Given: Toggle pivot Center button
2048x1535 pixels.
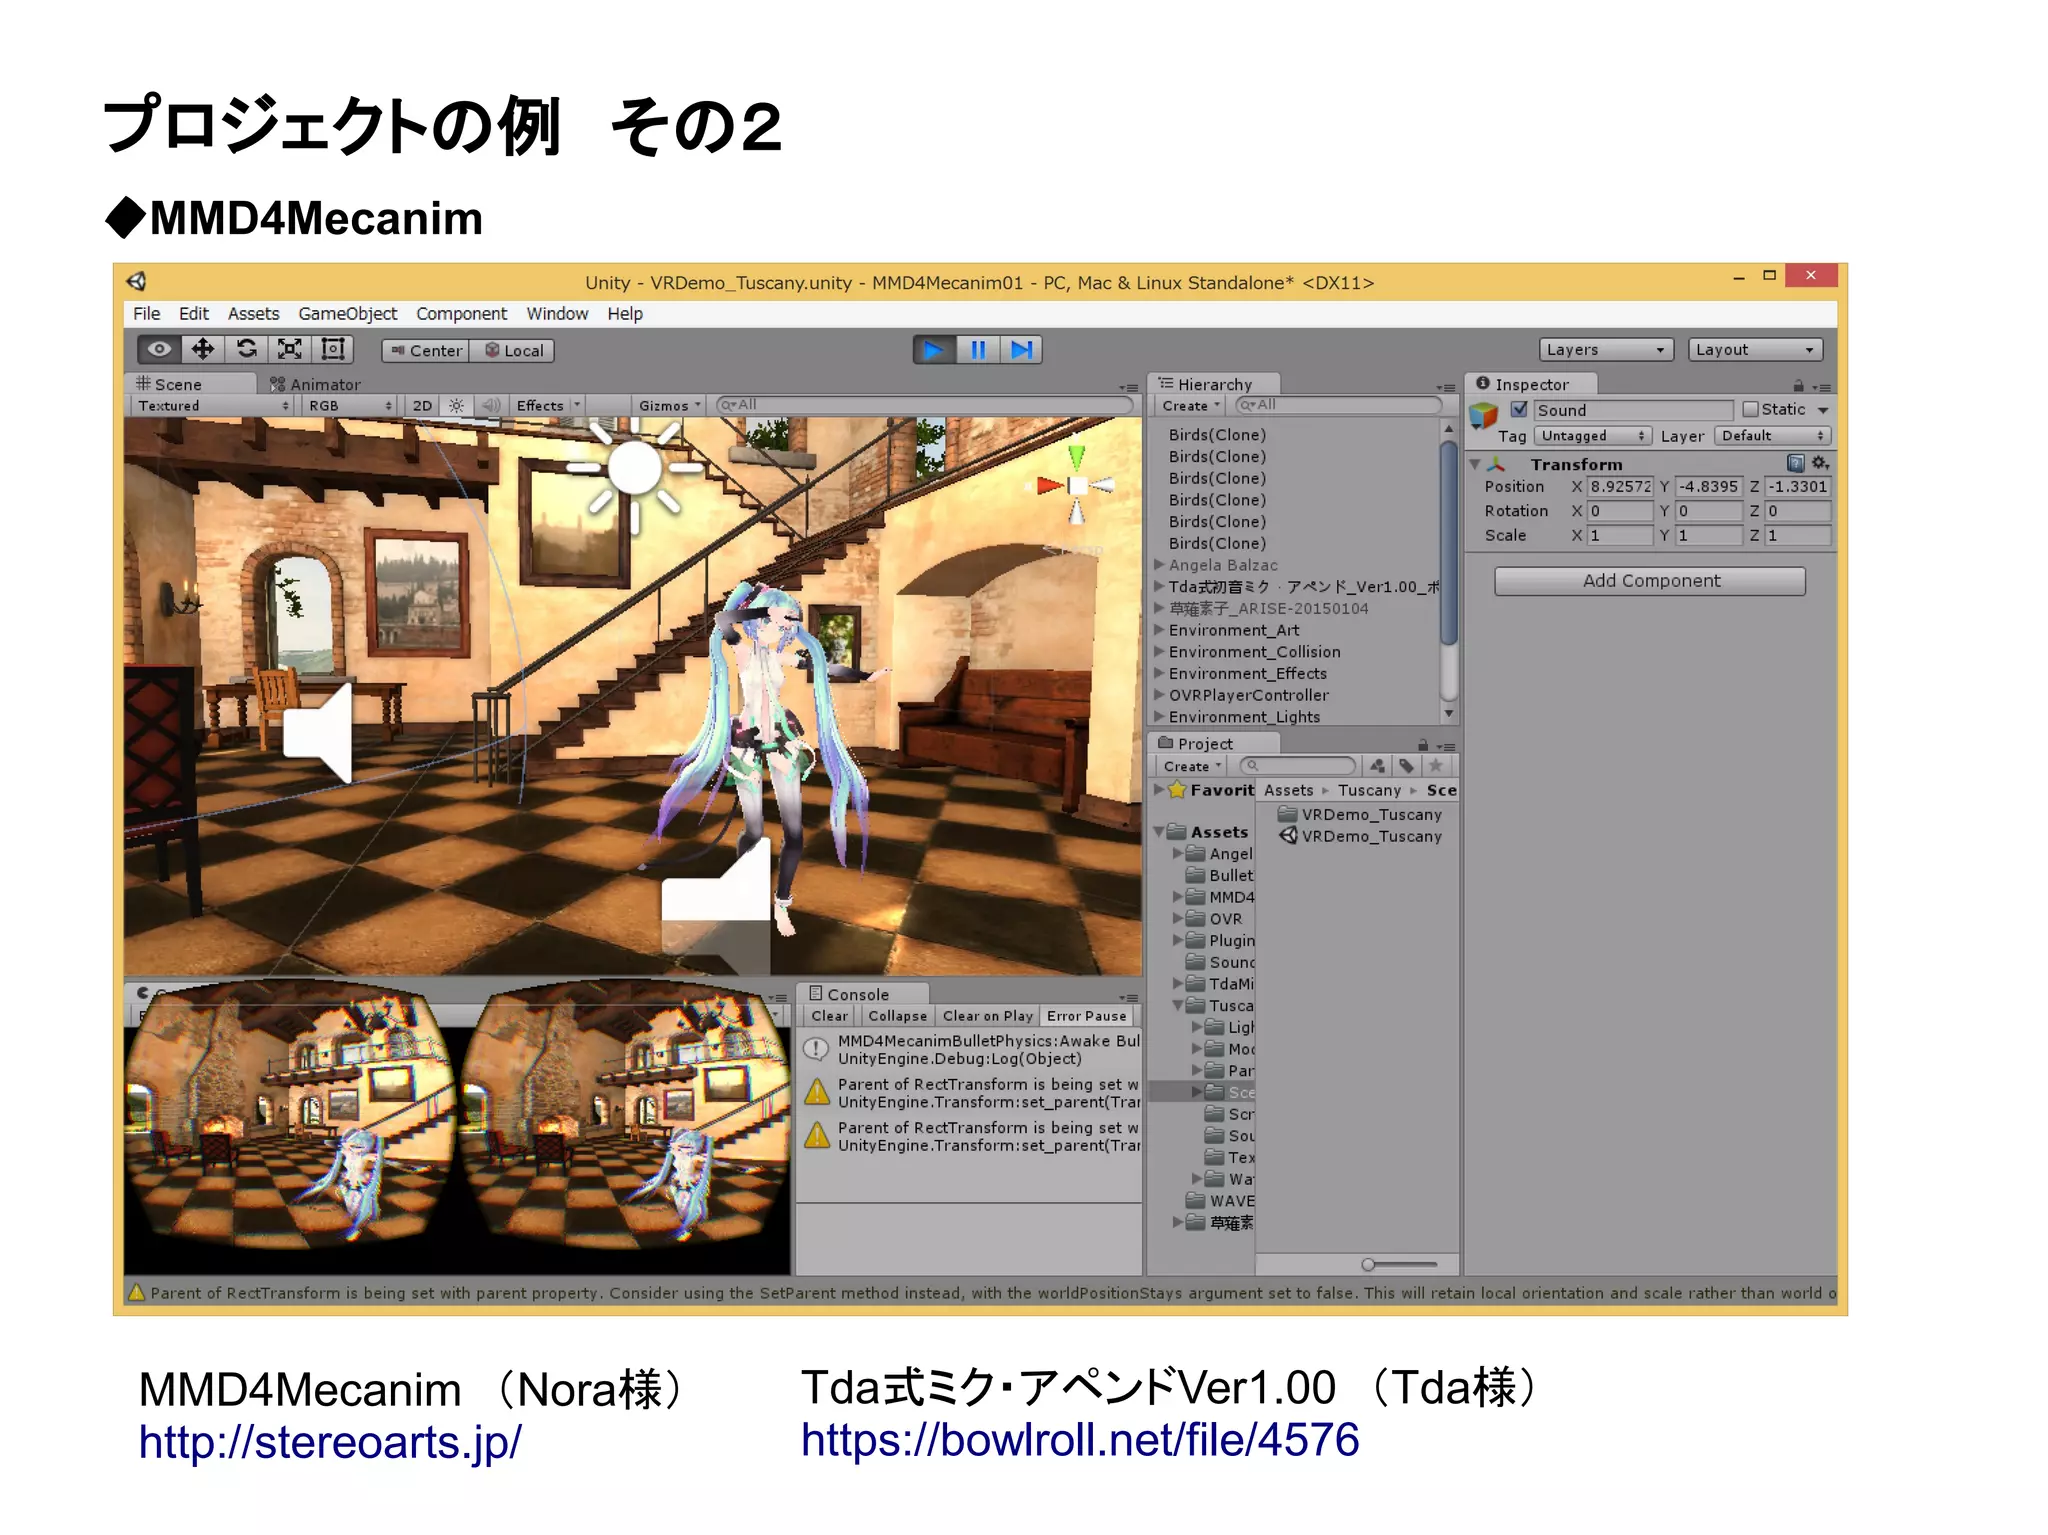Looking at the screenshot, I should tap(426, 351).
